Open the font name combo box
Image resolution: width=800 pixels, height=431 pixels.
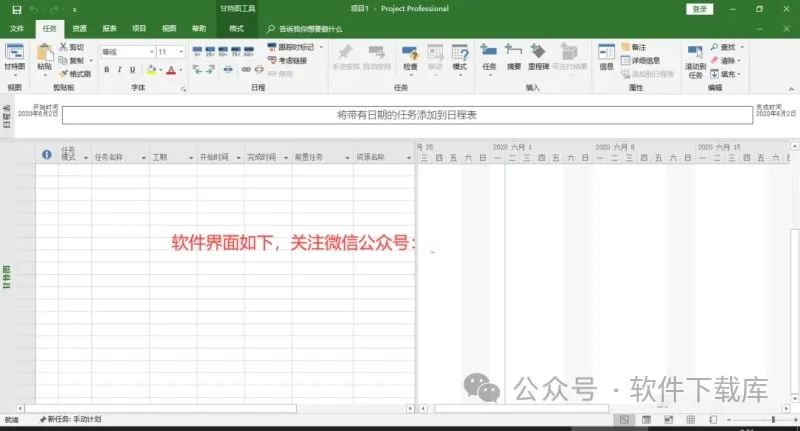click(128, 52)
